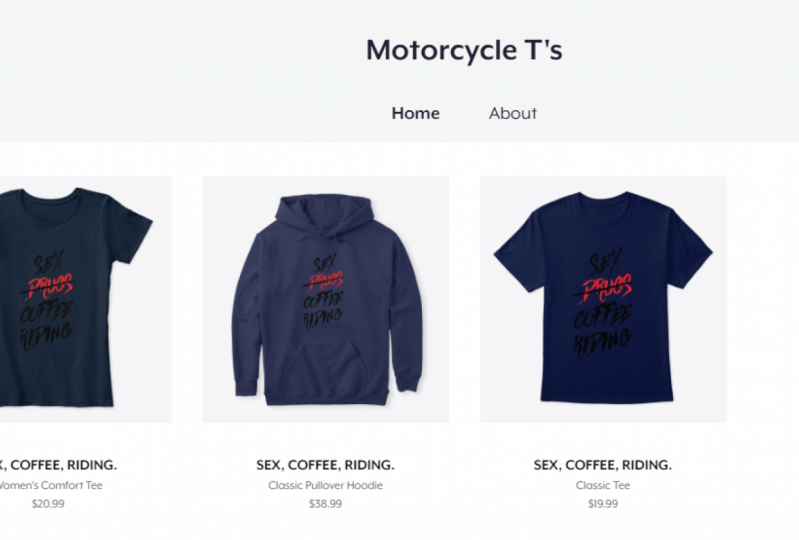The height and width of the screenshot is (540, 799).
Task: Open the Classic Tee product image
Action: [603, 299]
